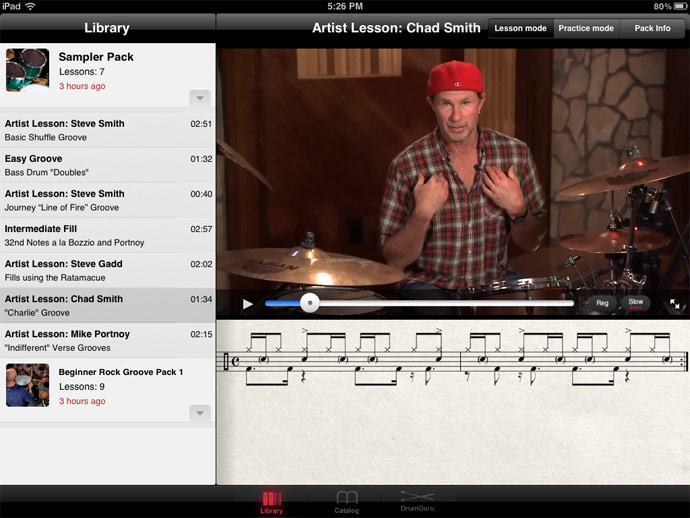
Task: Expand the Beginner Rock Groove Pack 1
Action: (200, 413)
